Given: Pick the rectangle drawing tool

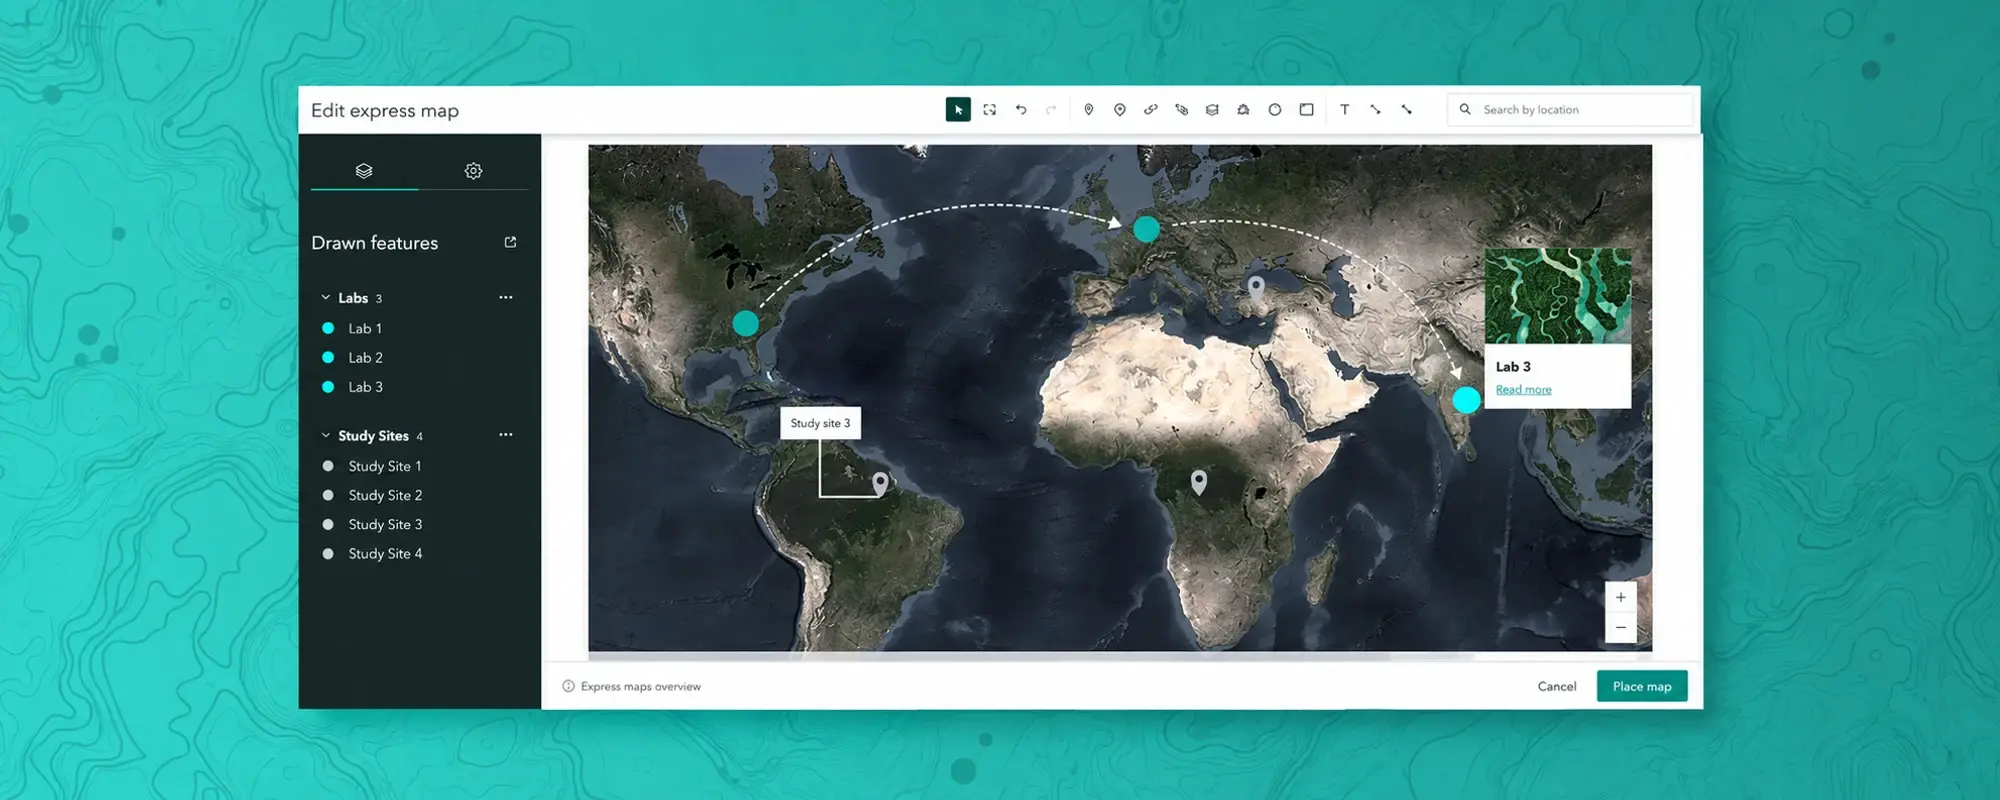Looking at the screenshot, I should [x=1306, y=110].
